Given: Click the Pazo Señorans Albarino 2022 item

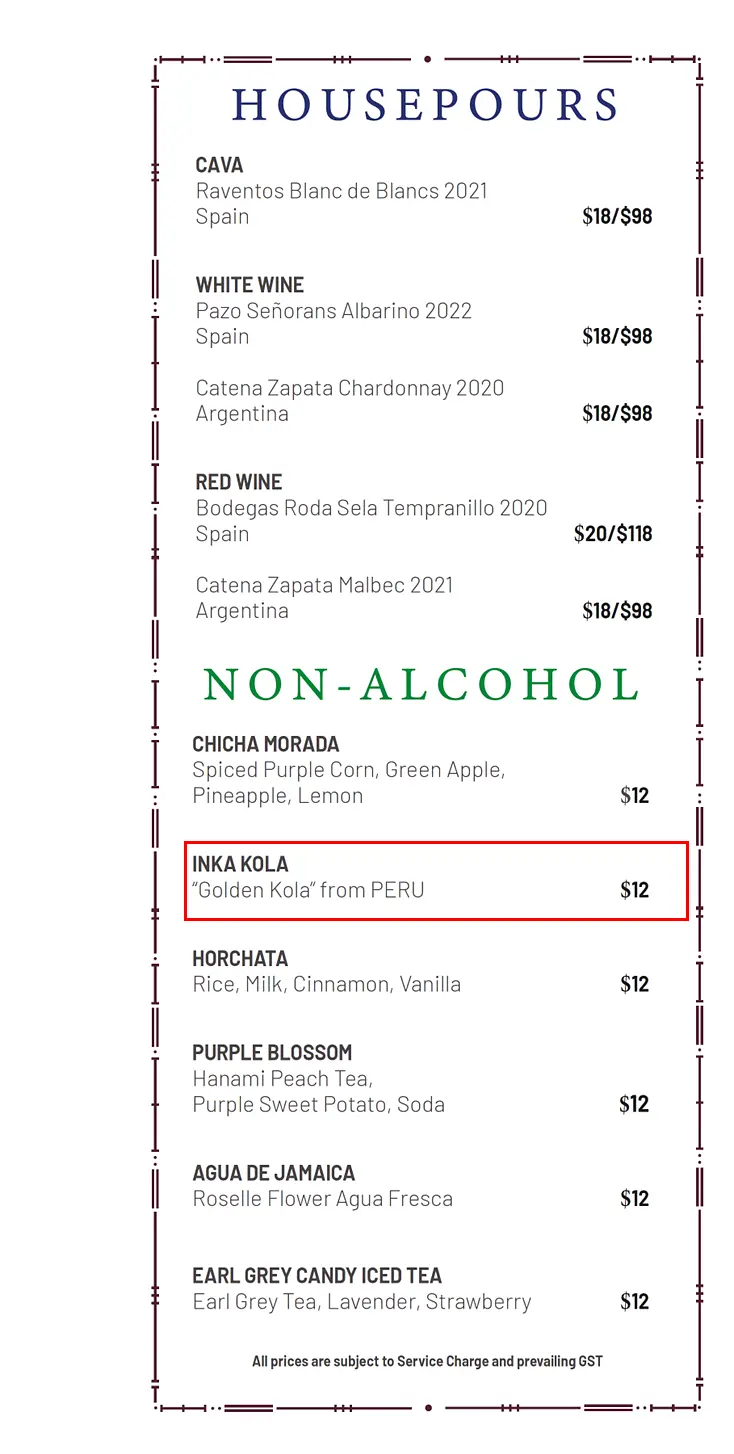Looking at the screenshot, I should point(424,323).
